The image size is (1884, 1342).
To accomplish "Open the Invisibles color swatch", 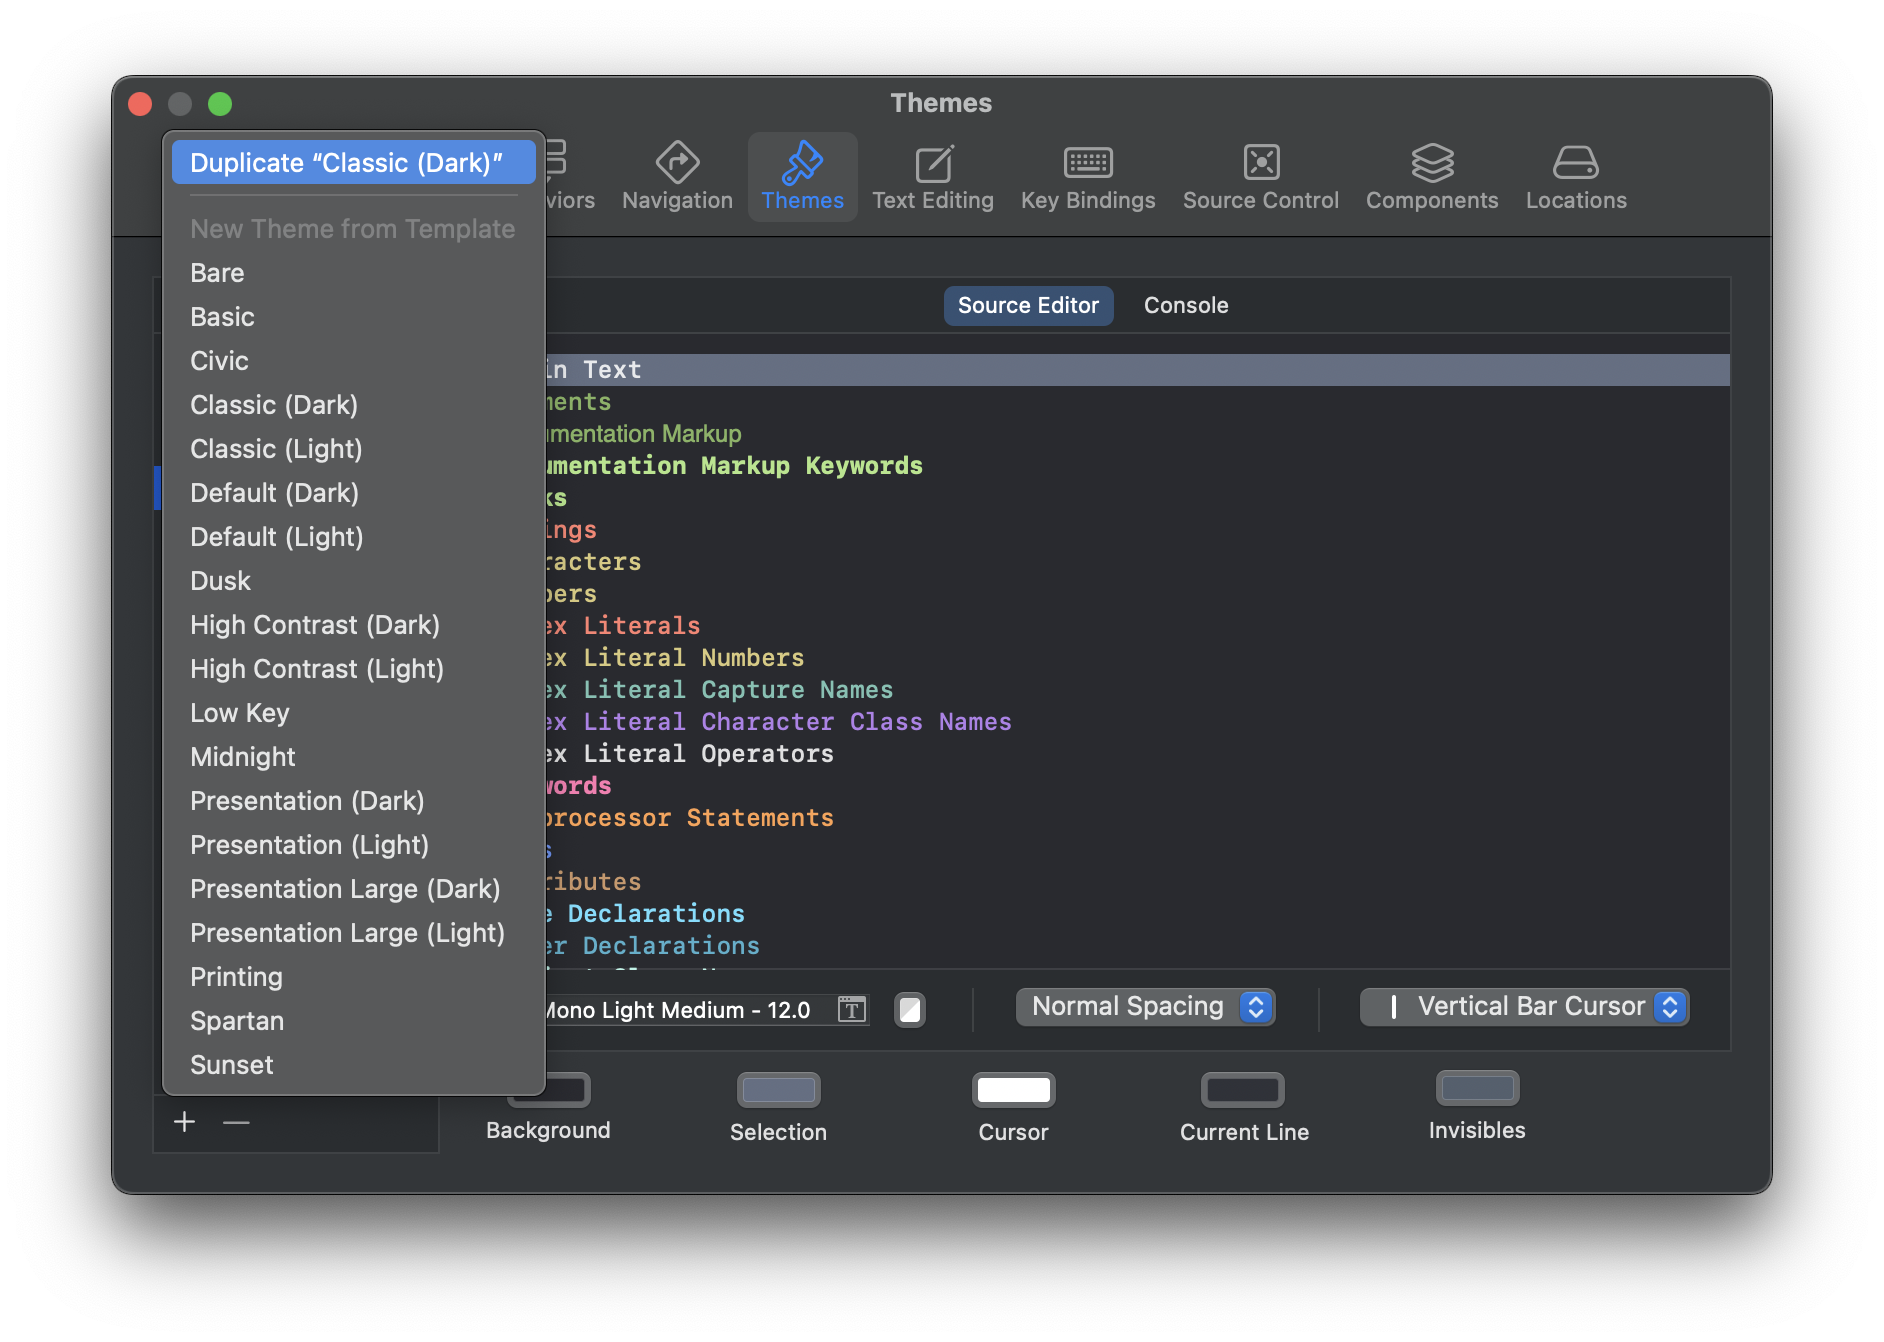I will 1477,1088.
